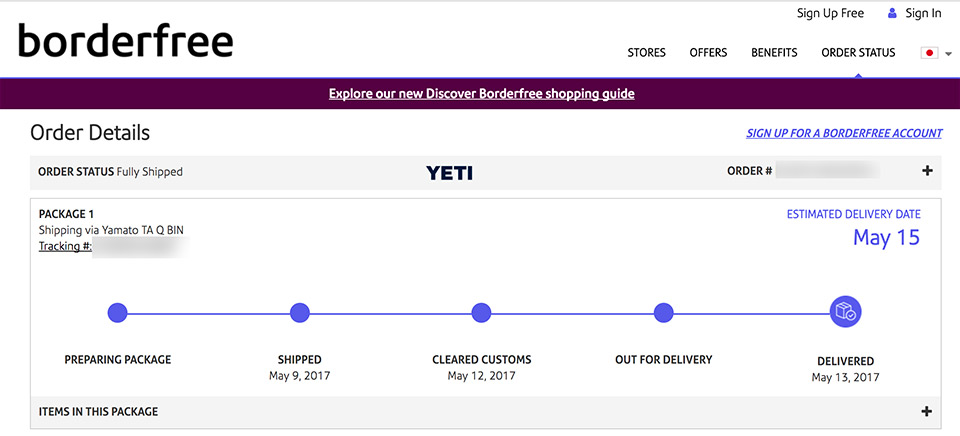This screenshot has height=436, width=960.
Task: Select the Order Status tab
Action: [x=858, y=53]
